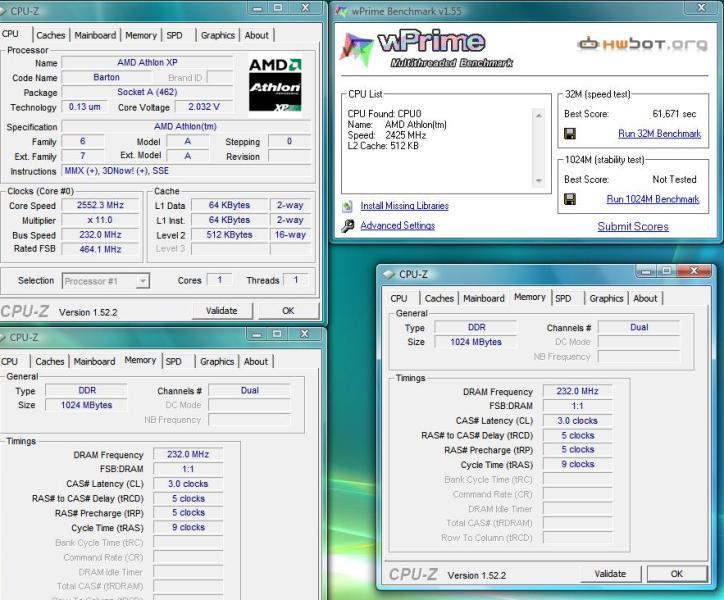Click Validate in the top-left CPU-Z window
This screenshot has width=724, height=600.
[222, 311]
